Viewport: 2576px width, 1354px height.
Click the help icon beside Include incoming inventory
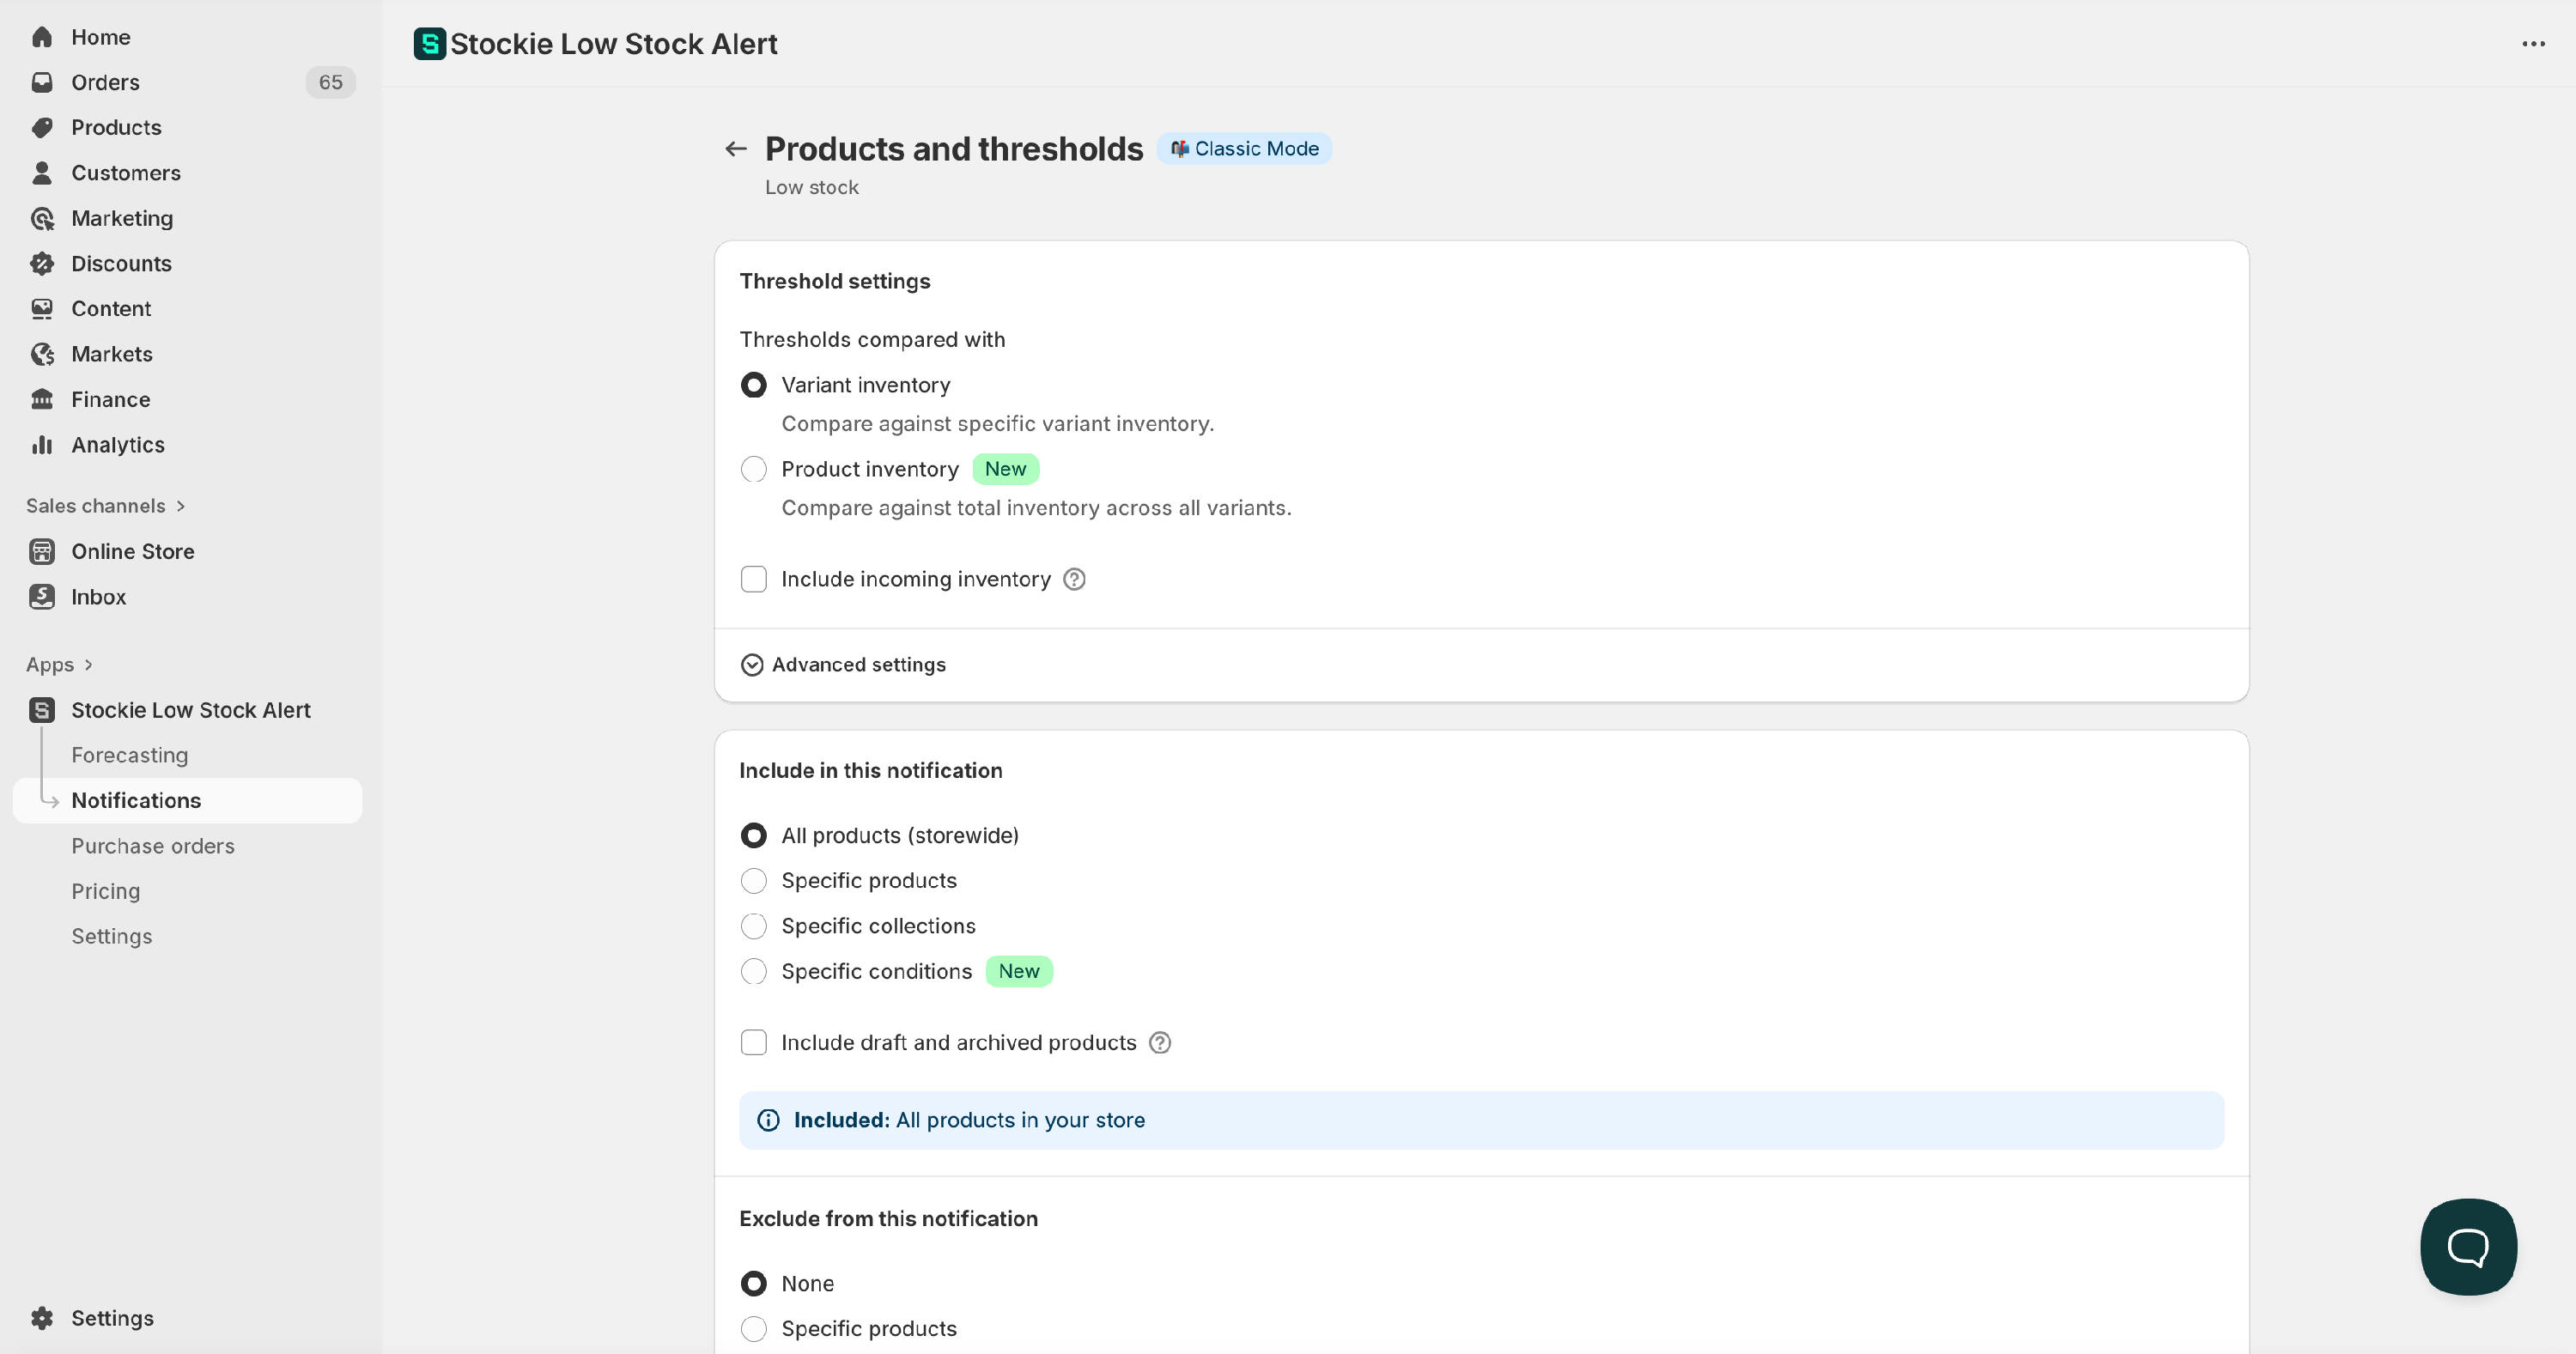click(1074, 579)
